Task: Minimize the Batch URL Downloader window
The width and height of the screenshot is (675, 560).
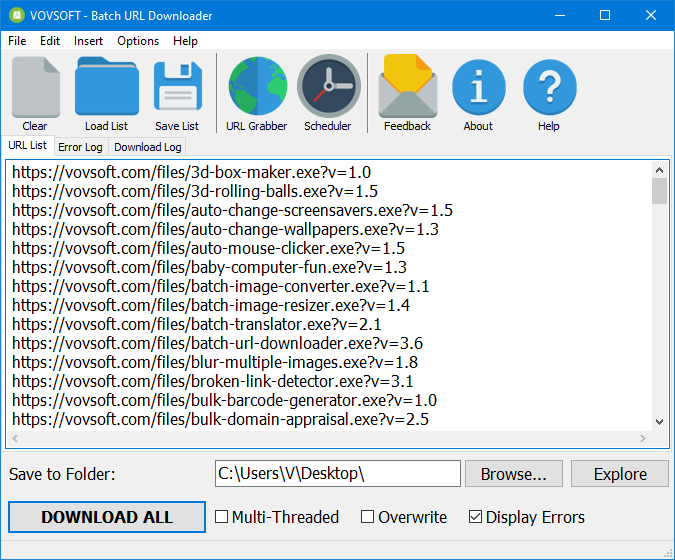Action: coord(560,15)
